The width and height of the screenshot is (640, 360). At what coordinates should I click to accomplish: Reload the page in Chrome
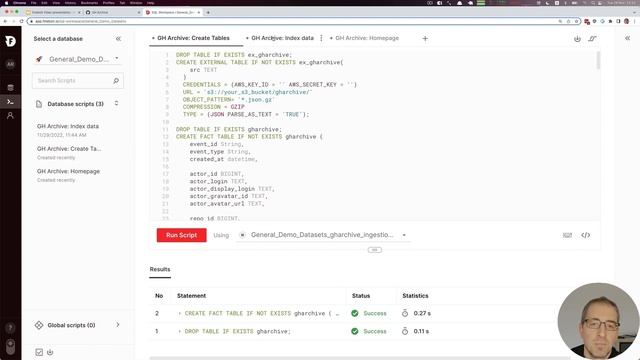coord(22,21)
